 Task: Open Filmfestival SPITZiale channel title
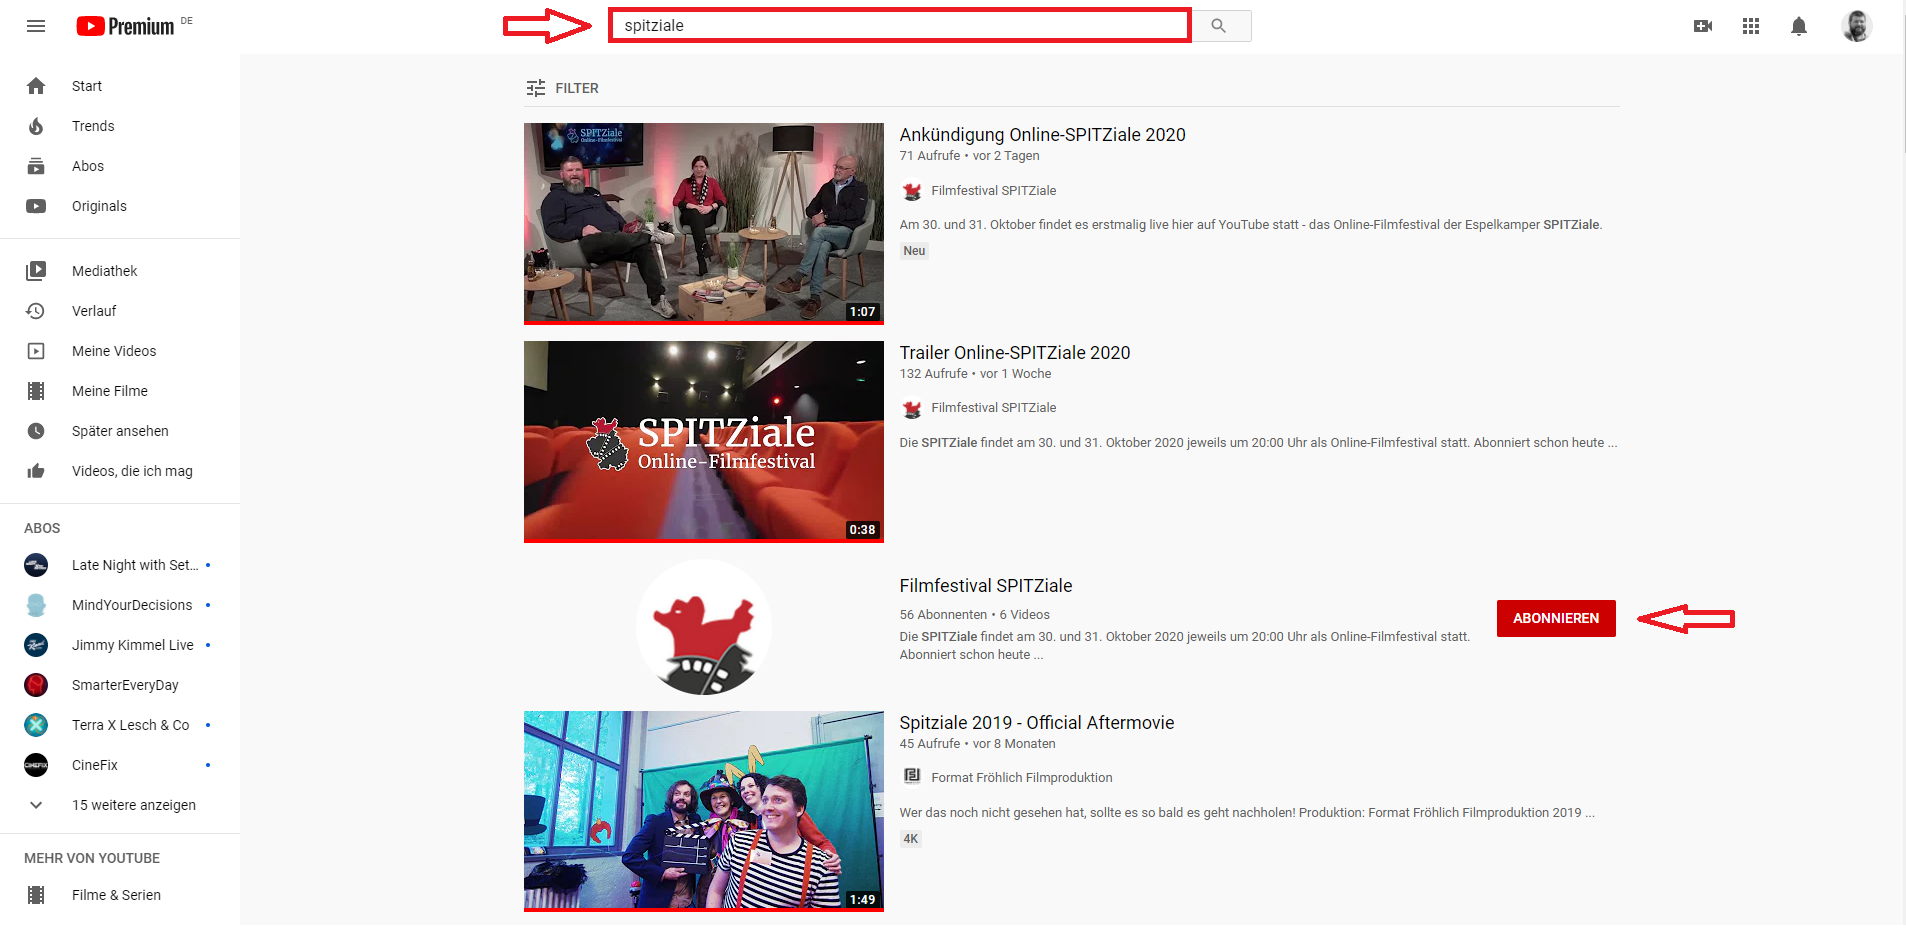click(x=986, y=586)
